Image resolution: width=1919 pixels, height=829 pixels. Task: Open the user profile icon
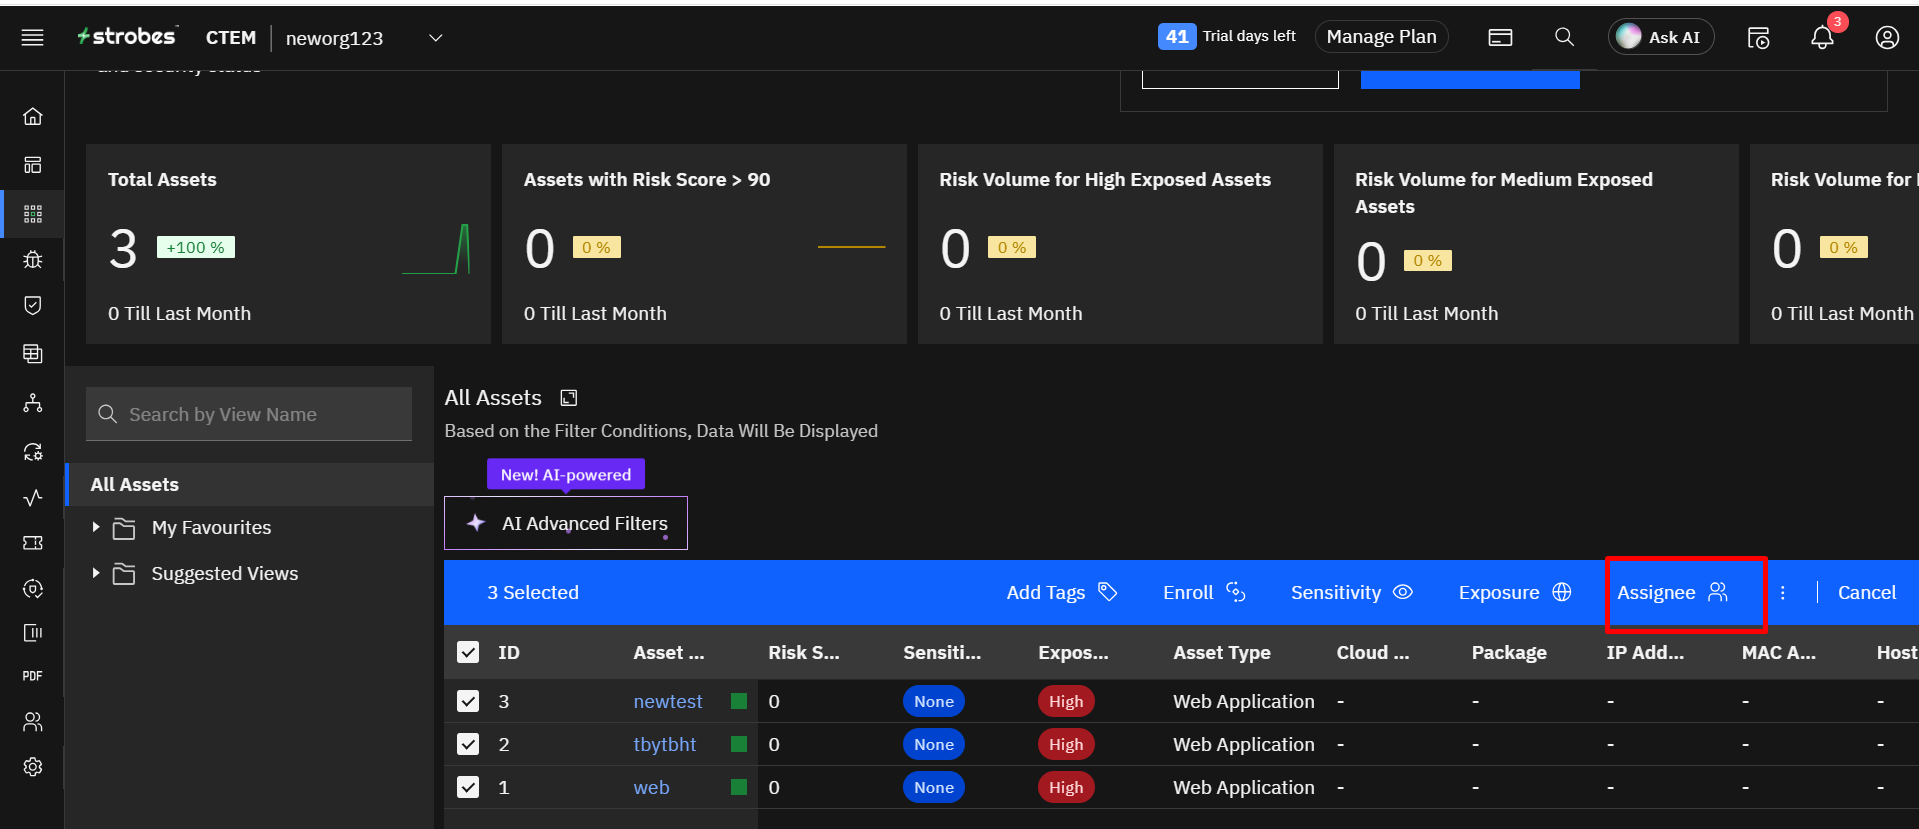click(1886, 38)
